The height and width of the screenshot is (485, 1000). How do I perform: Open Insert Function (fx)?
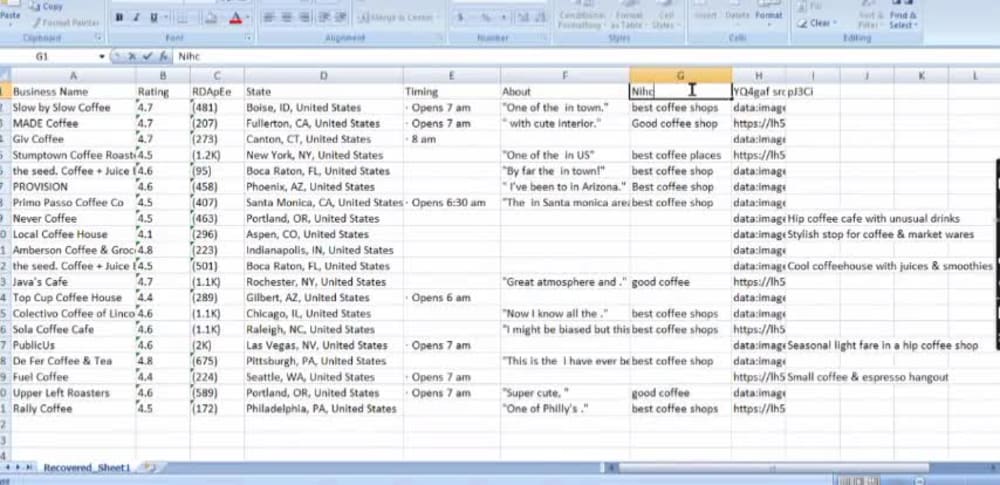(x=163, y=56)
